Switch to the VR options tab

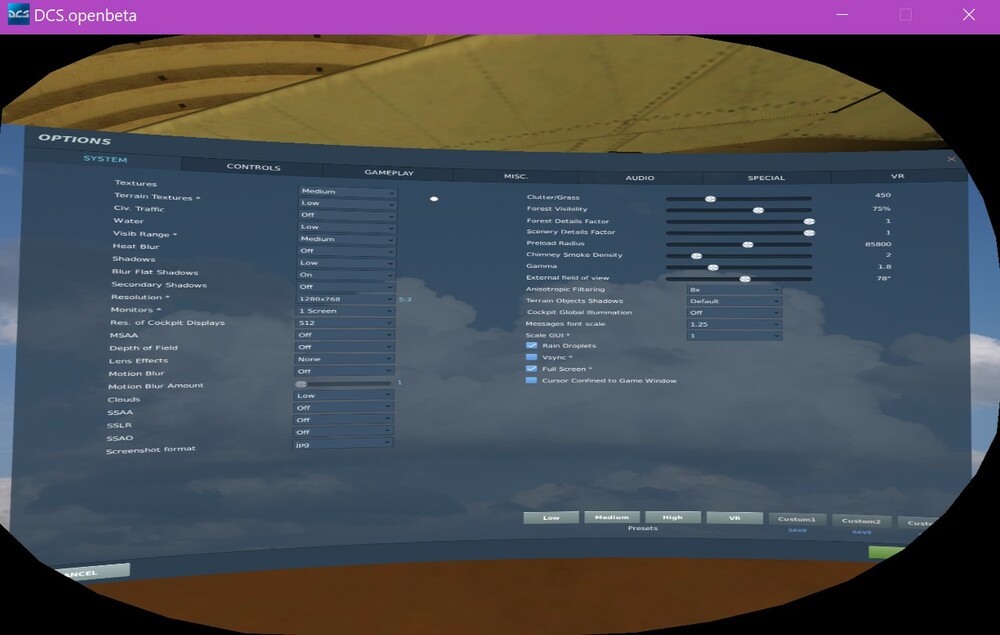pyautogui.click(x=897, y=176)
